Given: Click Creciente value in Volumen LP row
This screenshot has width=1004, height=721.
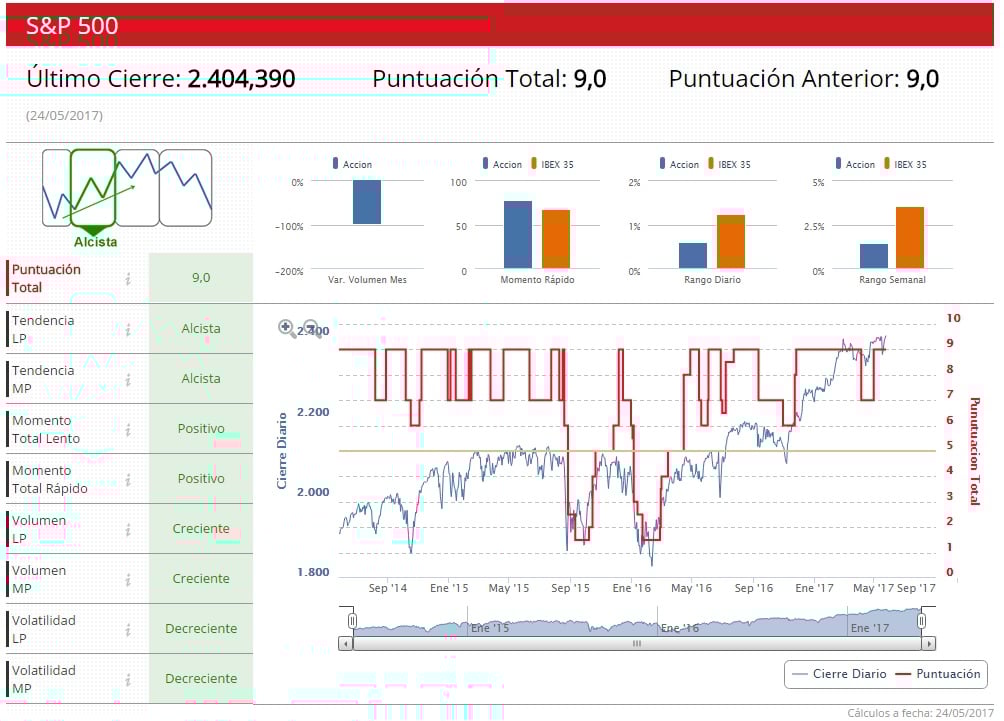Looking at the screenshot, I should [201, 528].
